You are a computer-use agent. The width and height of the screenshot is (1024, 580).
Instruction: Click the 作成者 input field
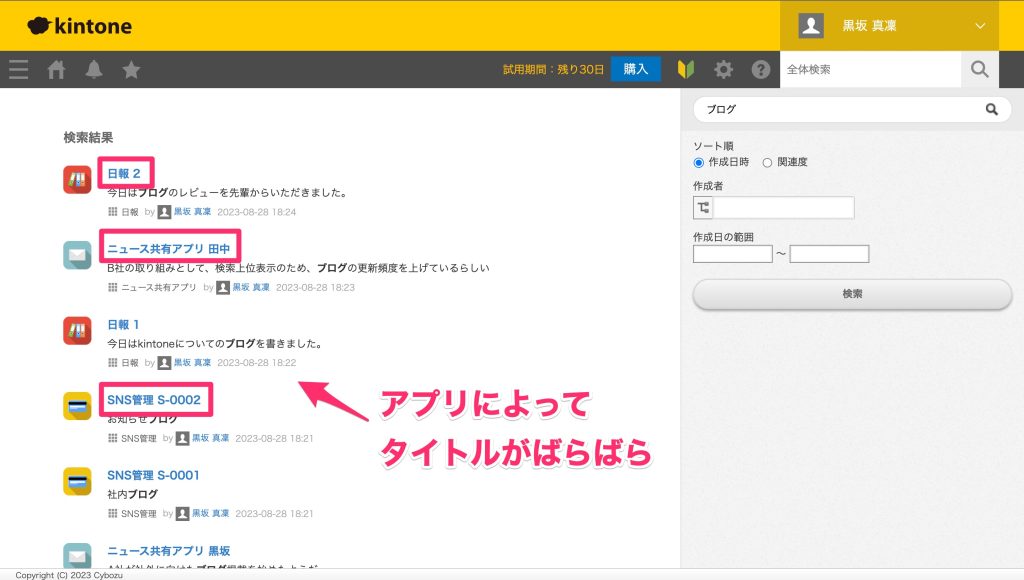click(783, 208)
